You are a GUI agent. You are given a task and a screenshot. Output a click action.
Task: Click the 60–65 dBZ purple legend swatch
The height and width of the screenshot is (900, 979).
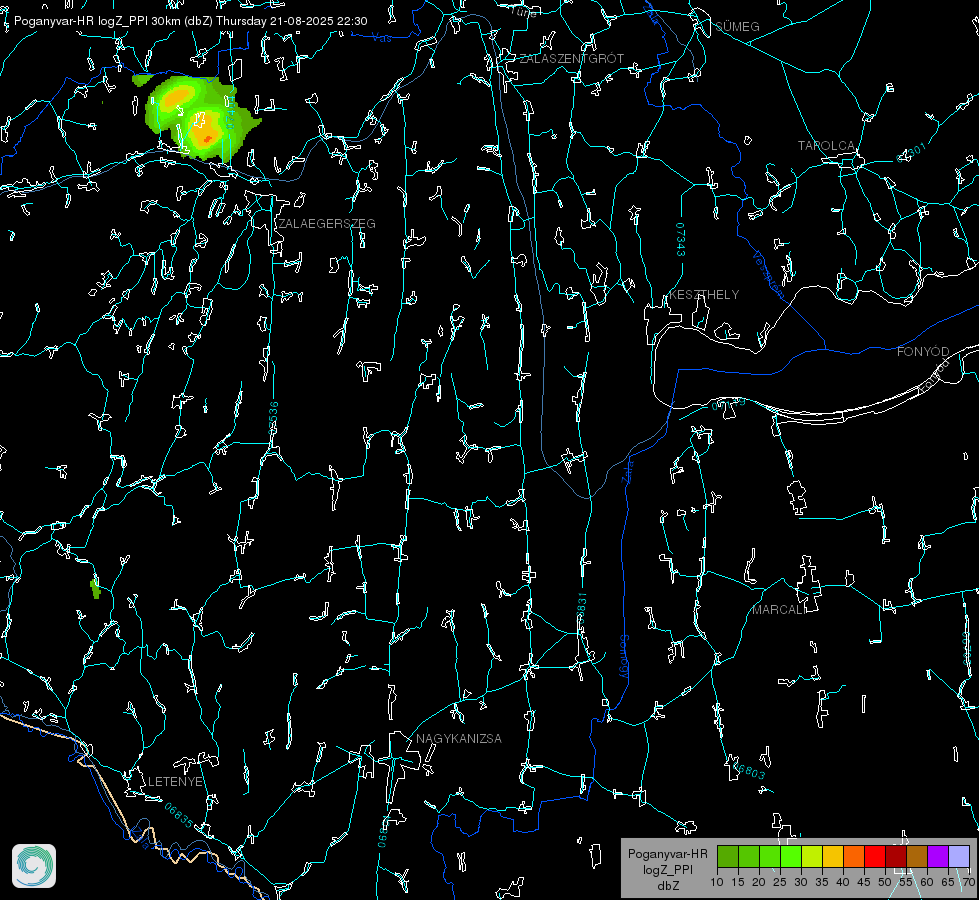point(938,856)
